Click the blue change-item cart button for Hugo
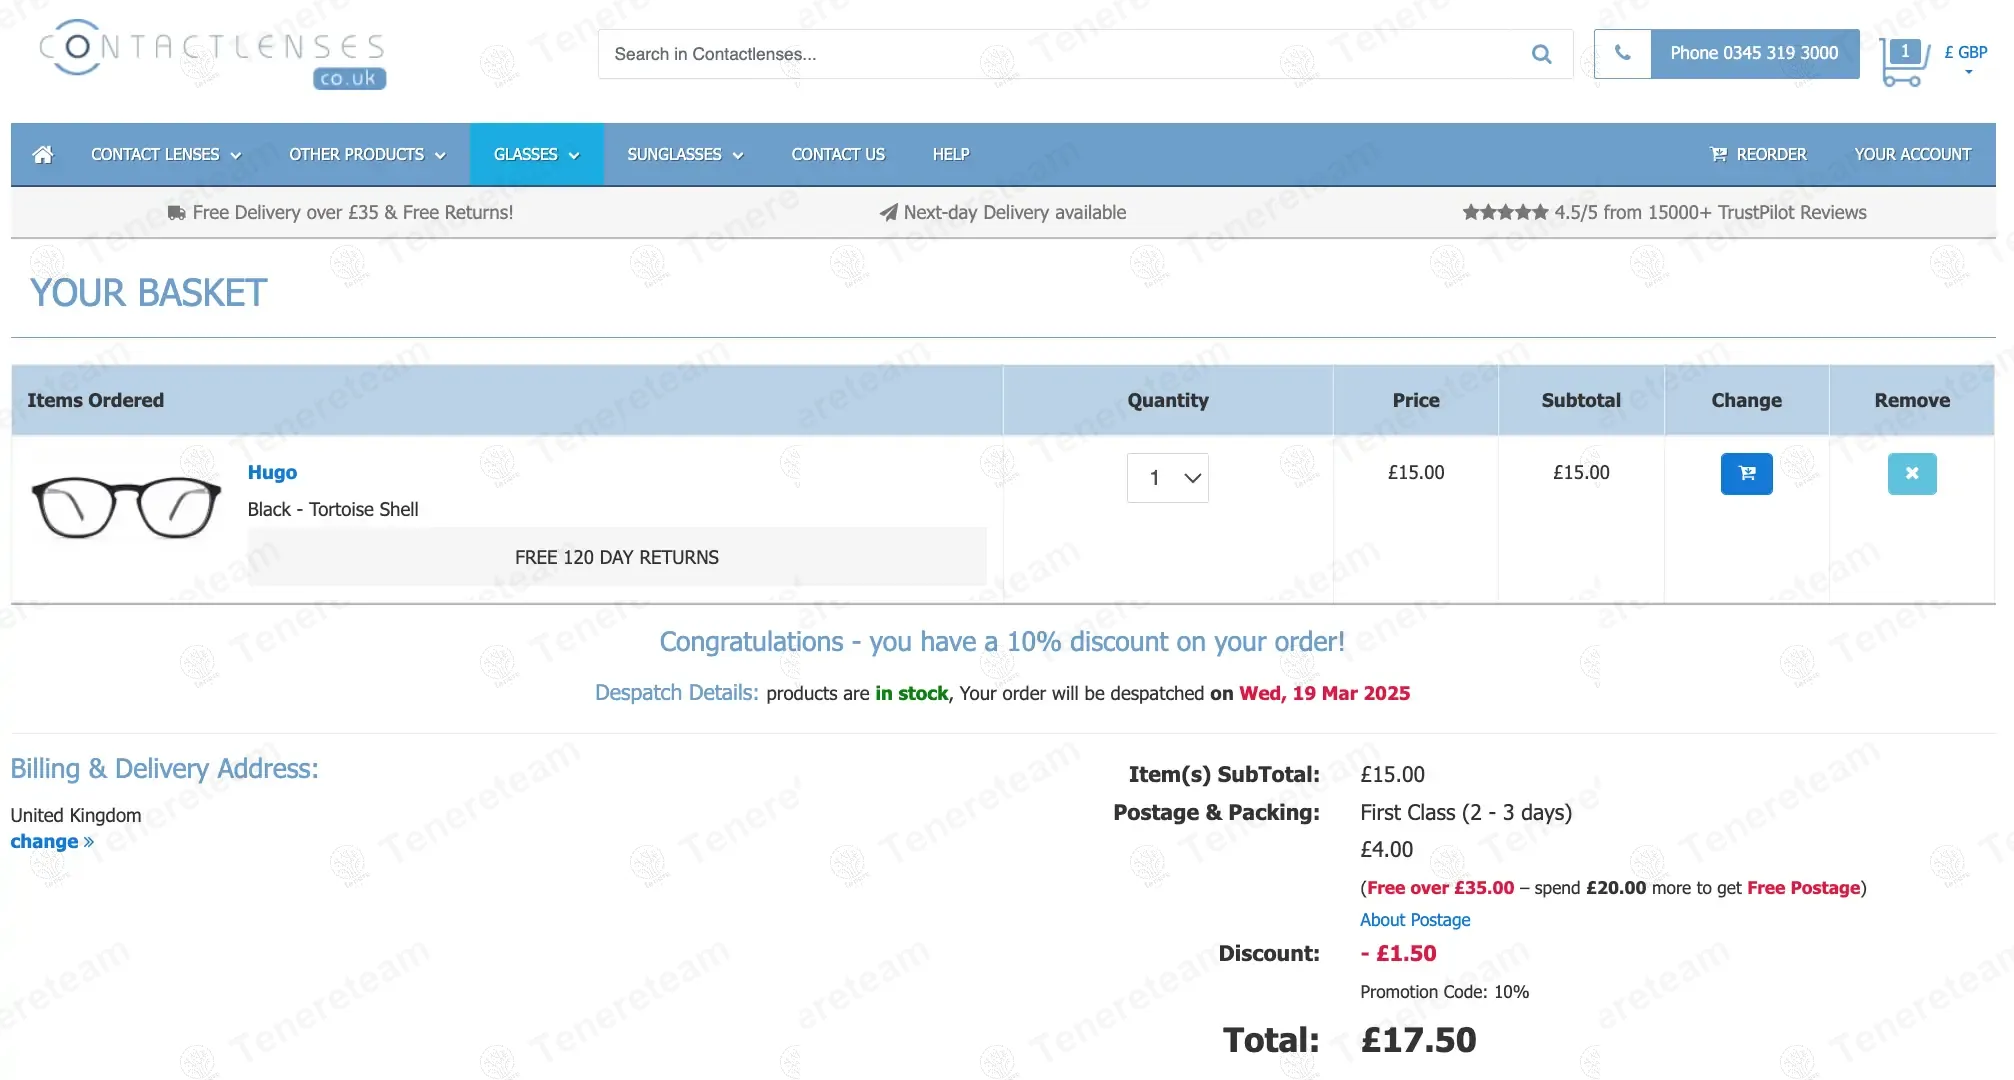Image resolution: width=2014 pixels, height=1080 pixels. [x=1746, y=474]
